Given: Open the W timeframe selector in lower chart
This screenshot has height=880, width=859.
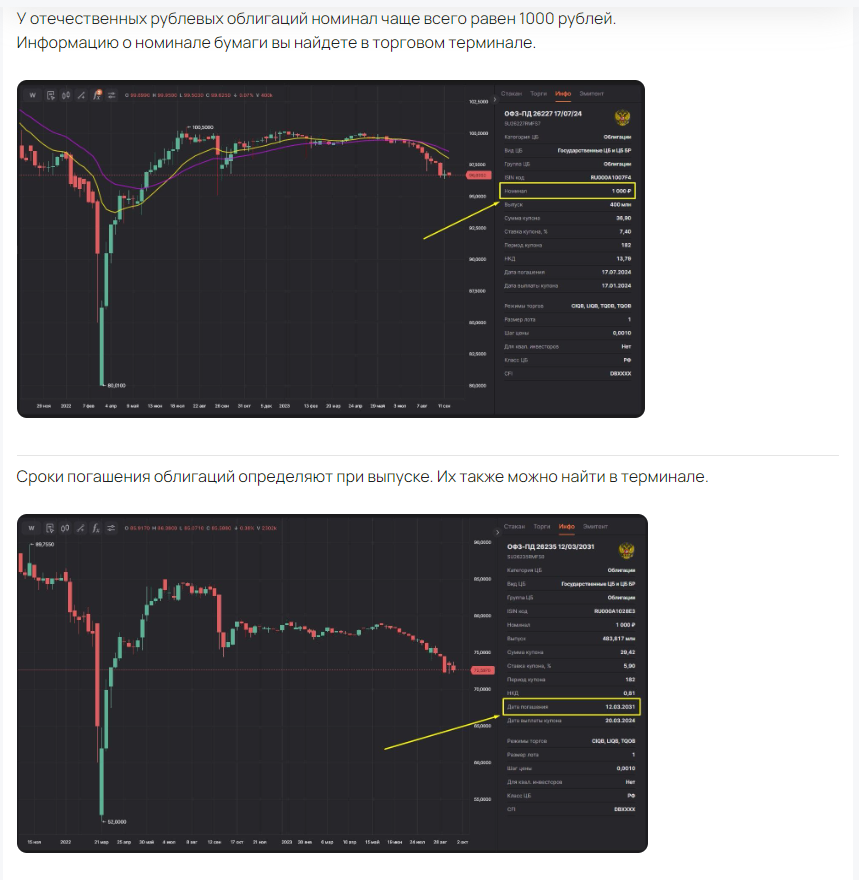Looking at the screenshot, I should pyautogui.click(x=33, y=527).
